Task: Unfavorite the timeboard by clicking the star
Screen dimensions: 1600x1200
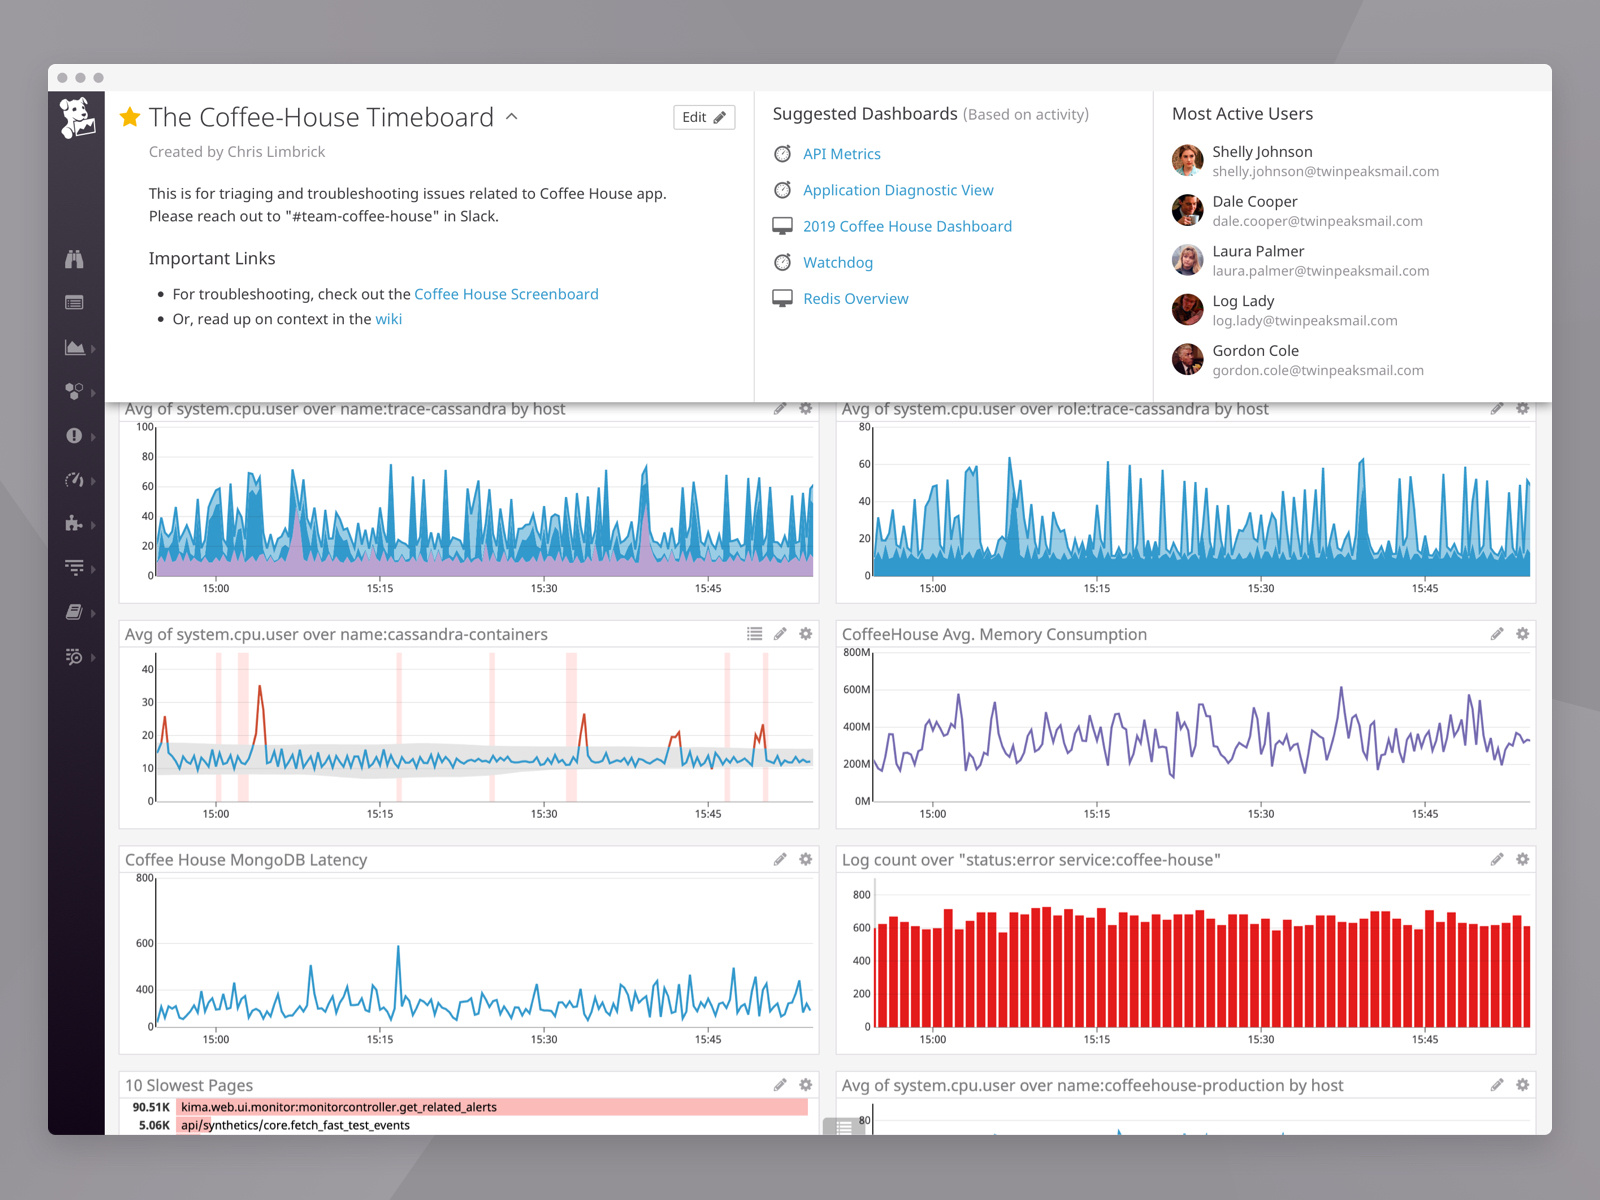Action: click(x=129, y=117)
